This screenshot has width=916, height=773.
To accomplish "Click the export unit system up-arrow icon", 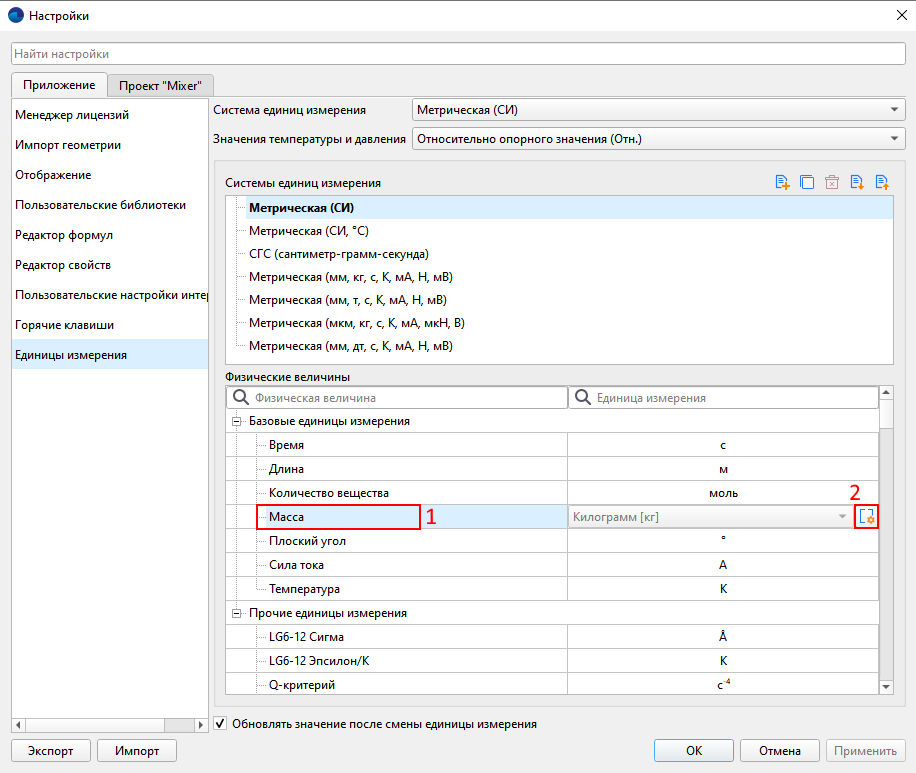I will (x=882, y=182).
